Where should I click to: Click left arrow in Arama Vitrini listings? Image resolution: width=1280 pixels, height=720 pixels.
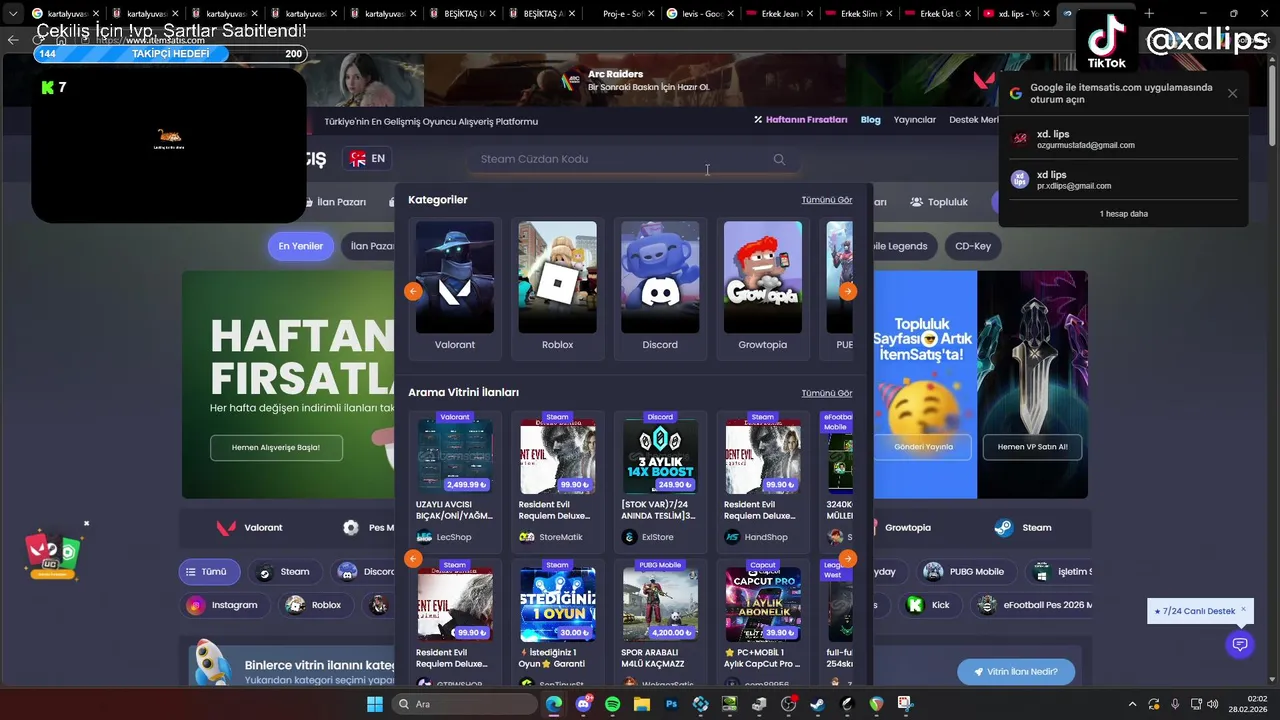[413, 559]
